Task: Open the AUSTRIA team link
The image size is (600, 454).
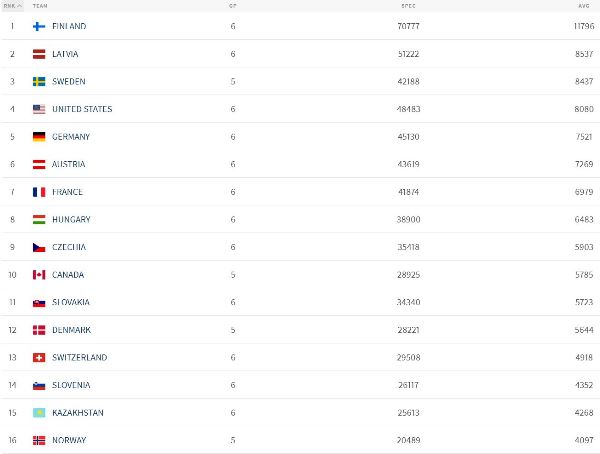Action: point(69,164)
